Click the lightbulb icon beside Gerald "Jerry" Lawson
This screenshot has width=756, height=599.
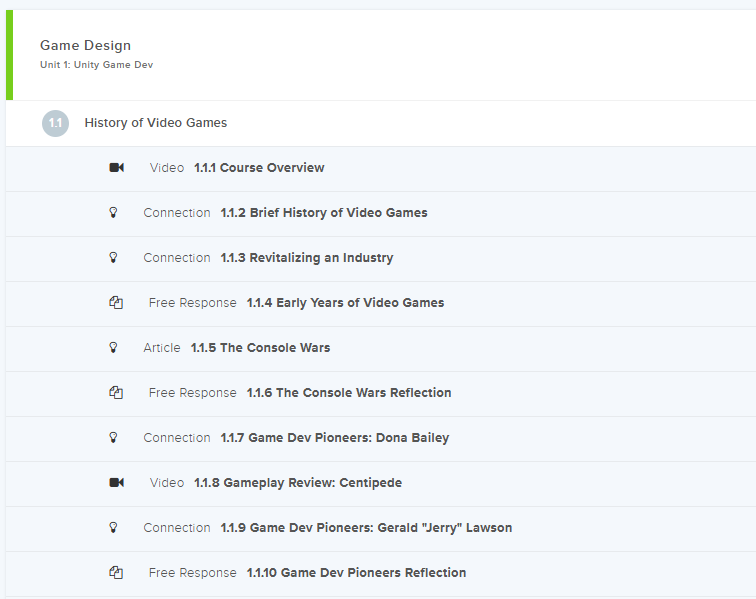[x=113, y=527]
